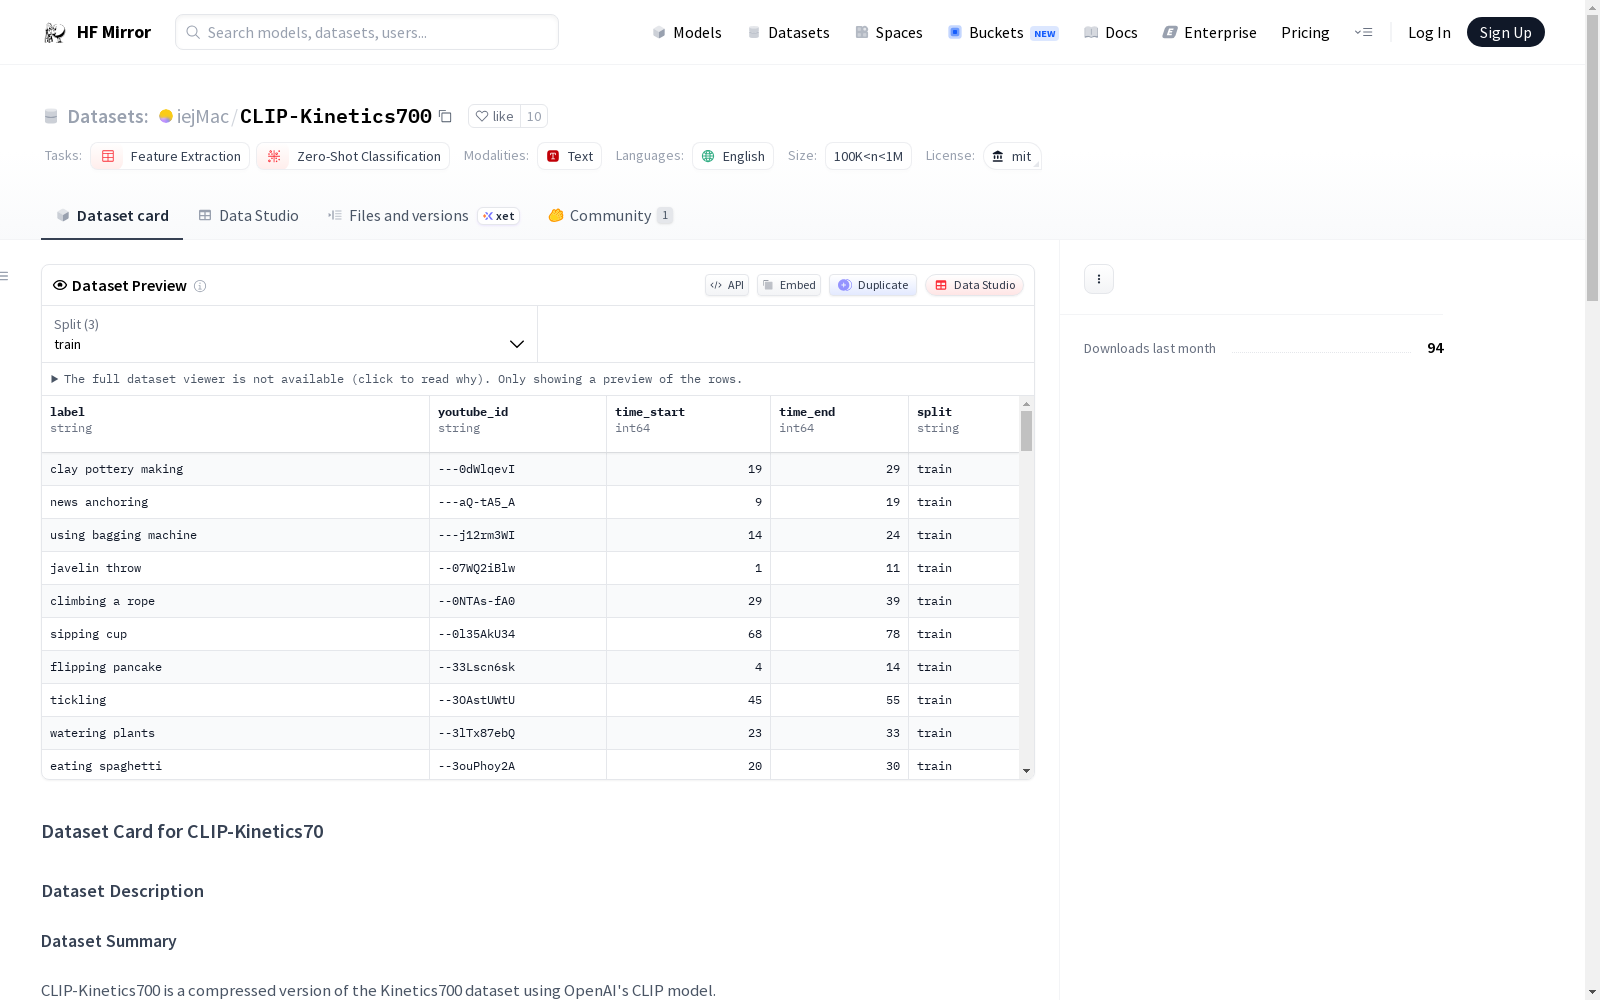Click the Sign Up button
The image size is (1600, 1000).
point(1505,32)
